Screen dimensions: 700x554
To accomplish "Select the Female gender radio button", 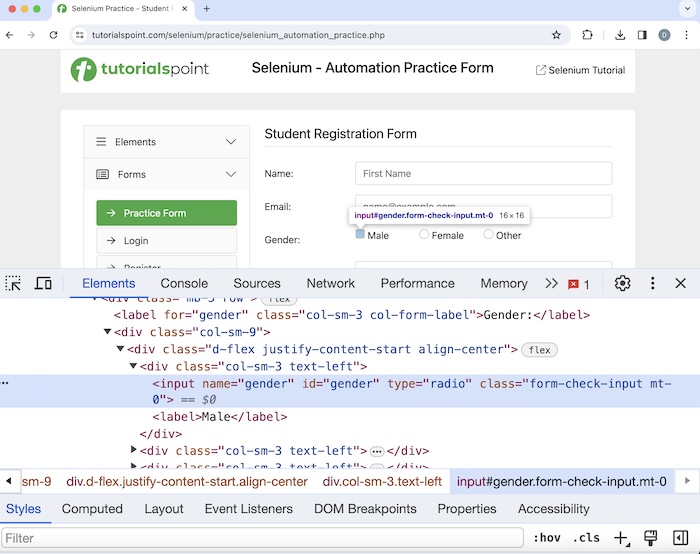I will tap(424, 235).
